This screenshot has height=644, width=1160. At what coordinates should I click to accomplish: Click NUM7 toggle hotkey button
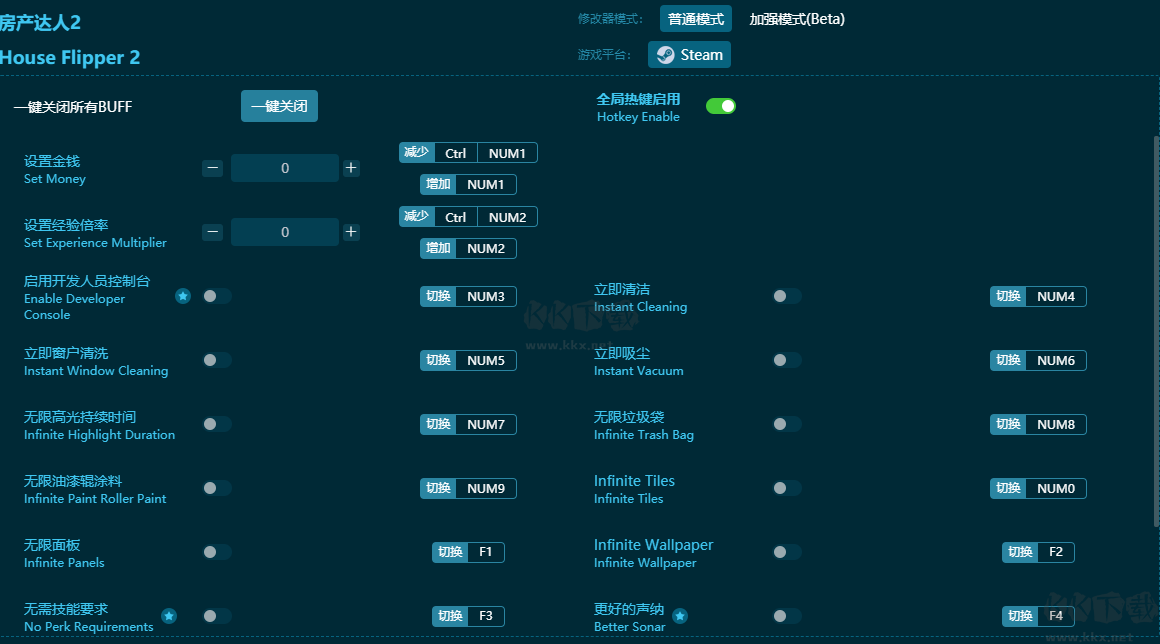(x=468, y=424)
